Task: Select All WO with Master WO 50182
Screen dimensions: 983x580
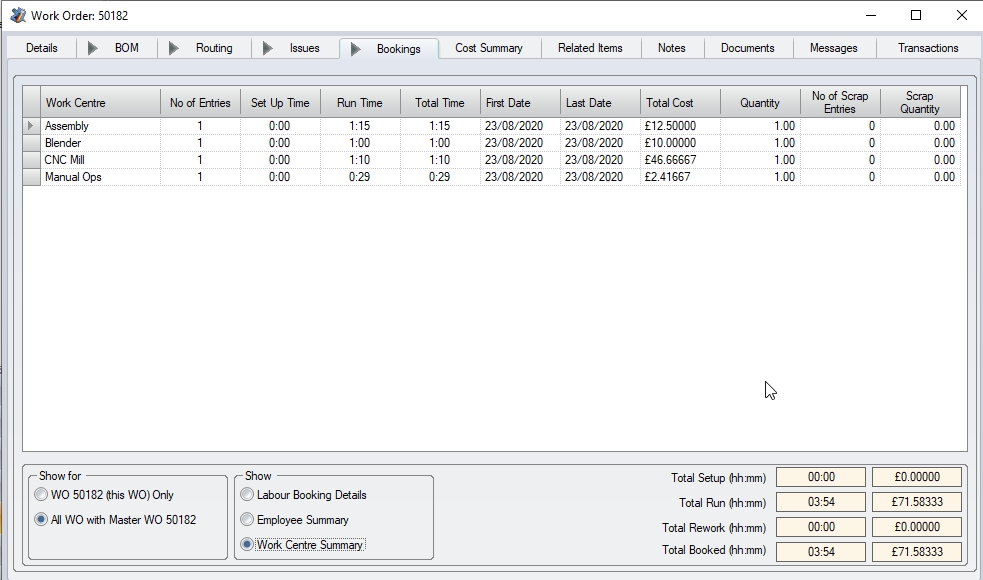Action: (41, 520)
